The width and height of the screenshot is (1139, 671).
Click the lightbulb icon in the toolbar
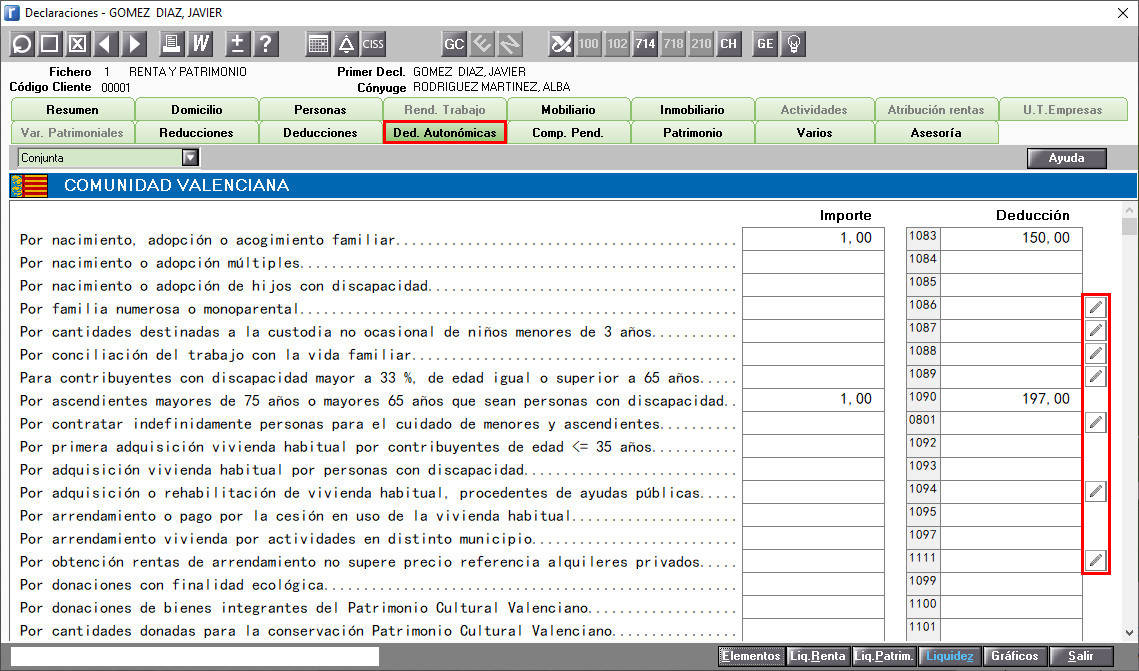point(794,44)
